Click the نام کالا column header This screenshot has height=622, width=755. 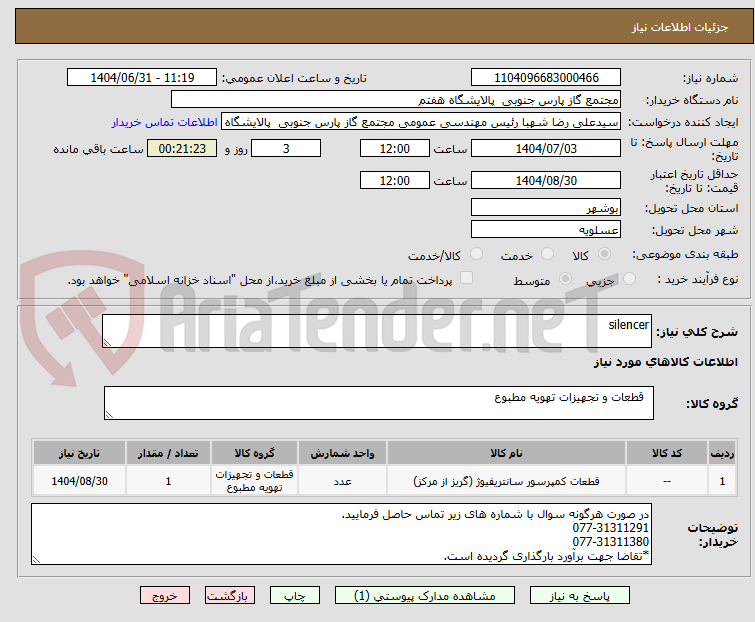(x=506, y=453)
